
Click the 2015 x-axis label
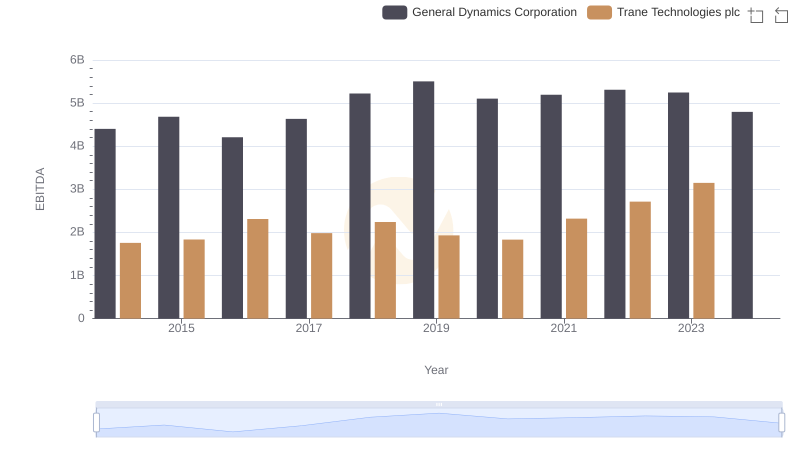(181, 328)
